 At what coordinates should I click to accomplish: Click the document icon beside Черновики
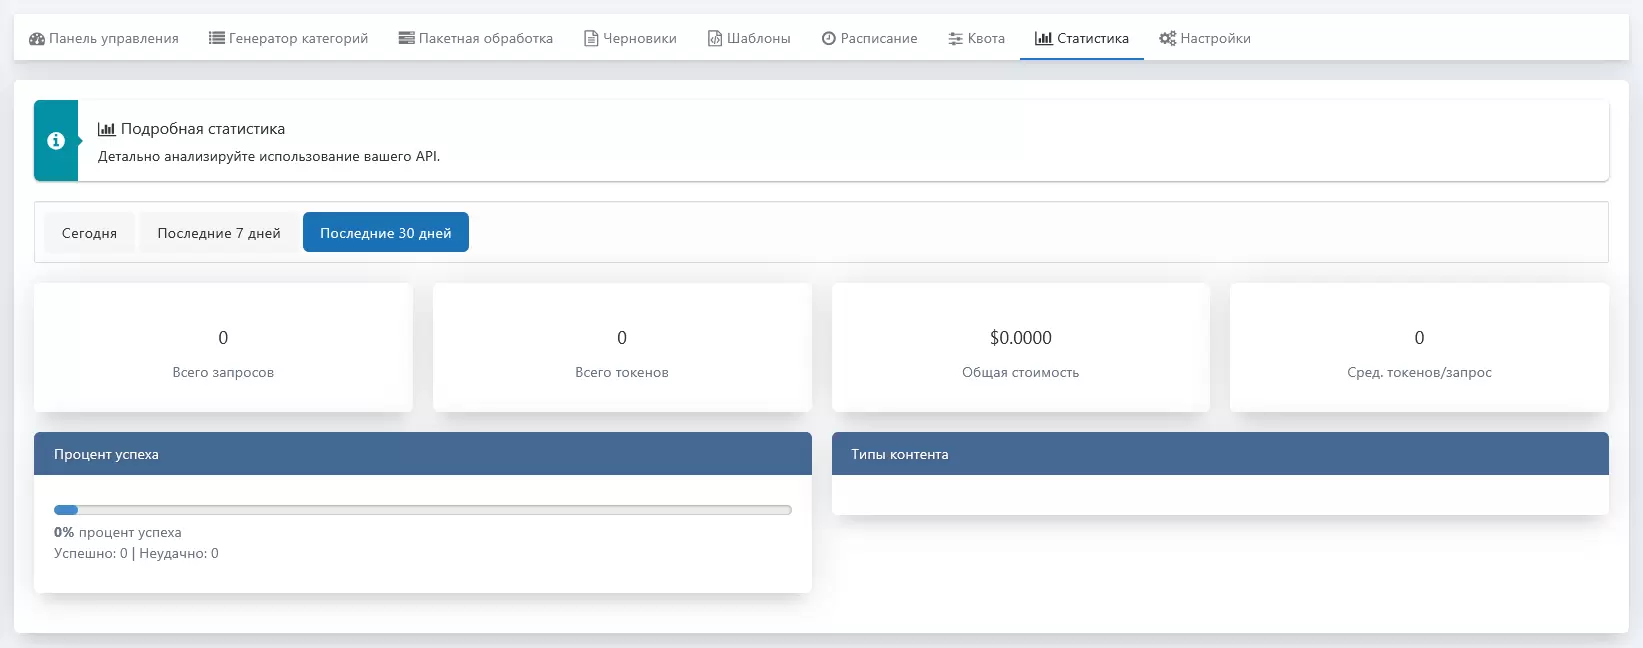[591, 39]
